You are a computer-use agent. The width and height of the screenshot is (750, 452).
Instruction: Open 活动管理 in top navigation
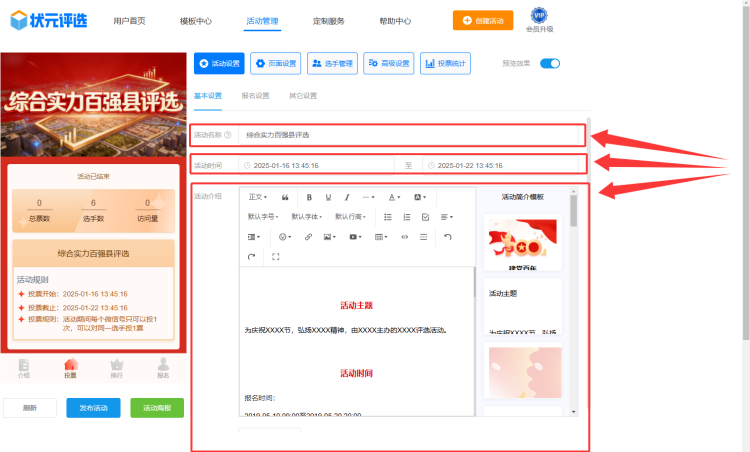262,21
